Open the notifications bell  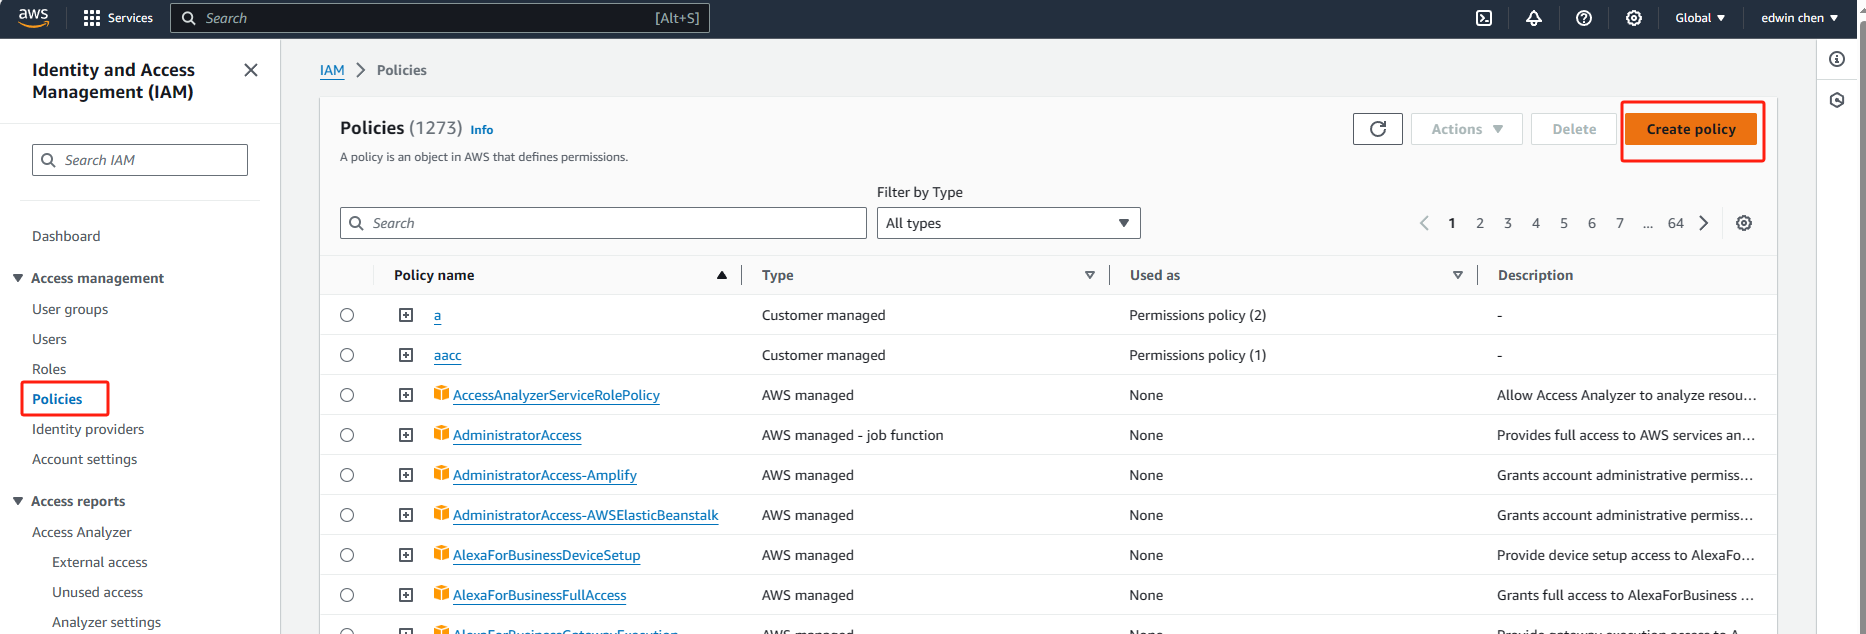click(1534, 18)
